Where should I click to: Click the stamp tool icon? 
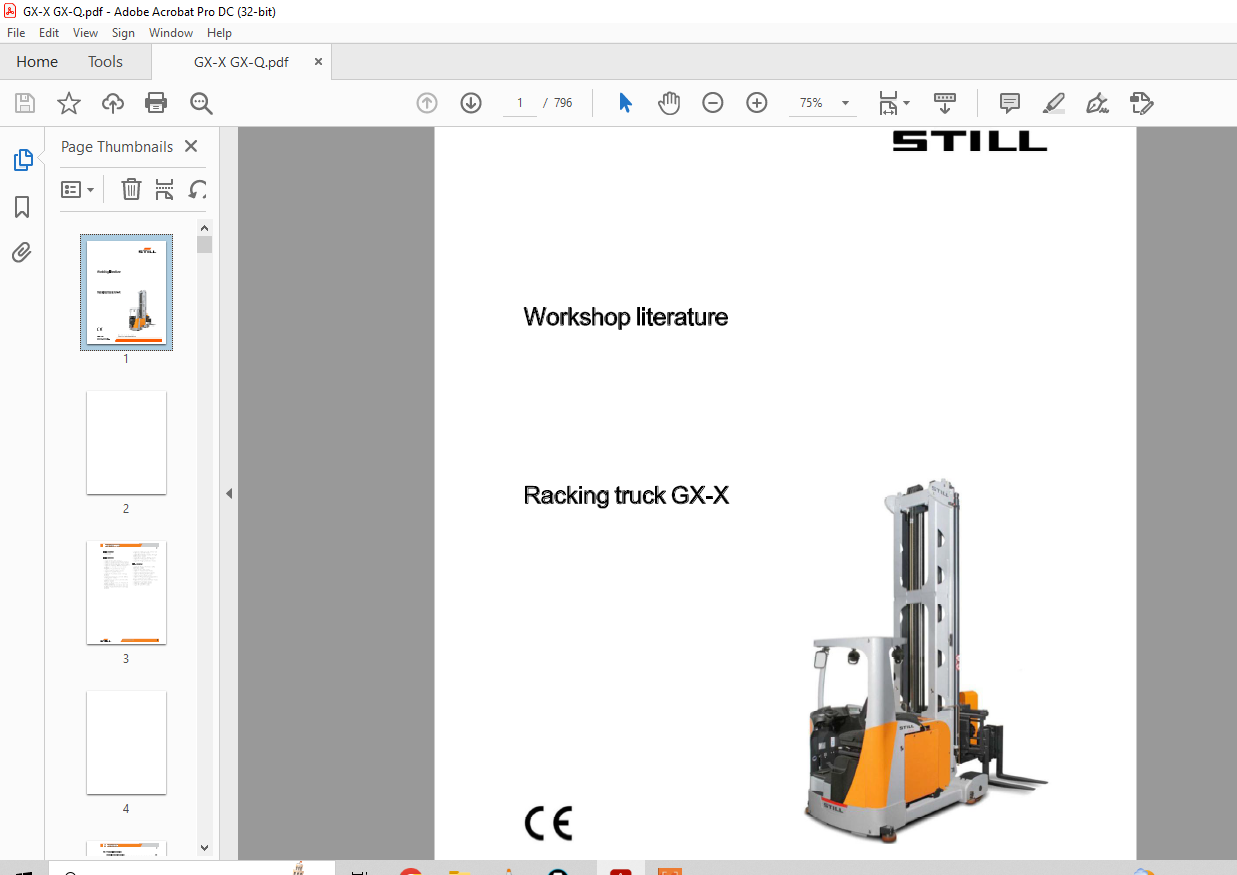[x=1141, y=103]
